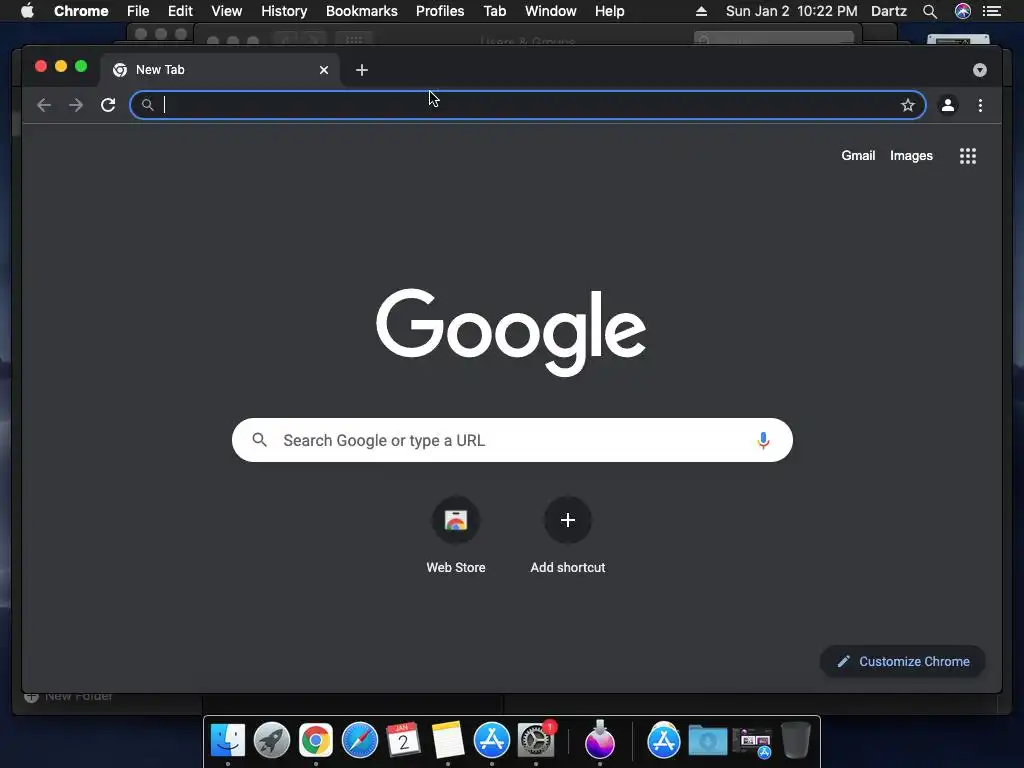Reload the current page
The image size is (1024, 768).
point(108,105)
